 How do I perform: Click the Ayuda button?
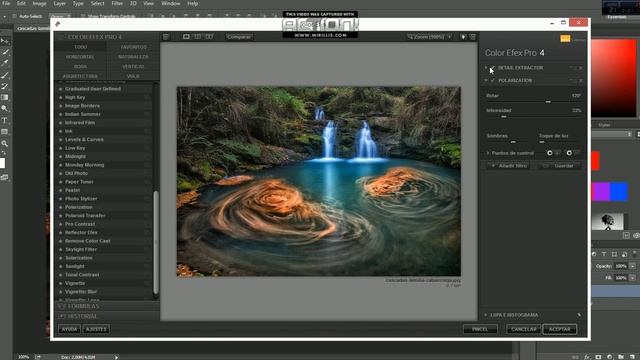[69, 329]
